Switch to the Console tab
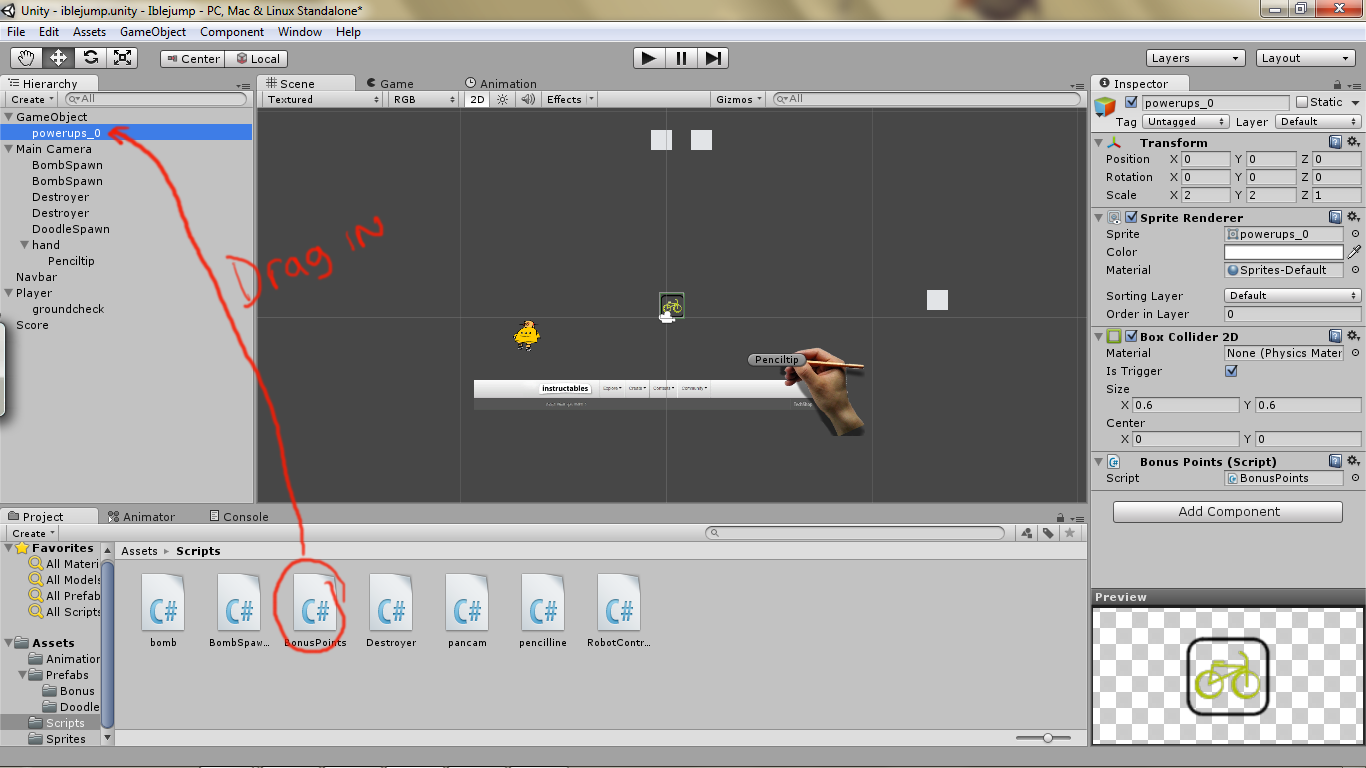This screenshot has height=768, width=1366. tap(238, 517)
